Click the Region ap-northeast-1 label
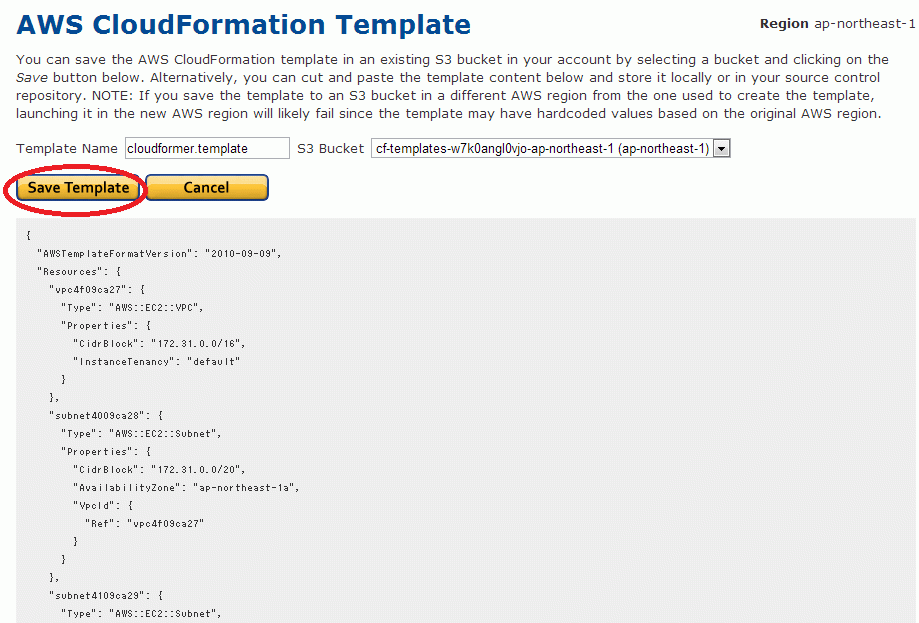 [837, 24]
